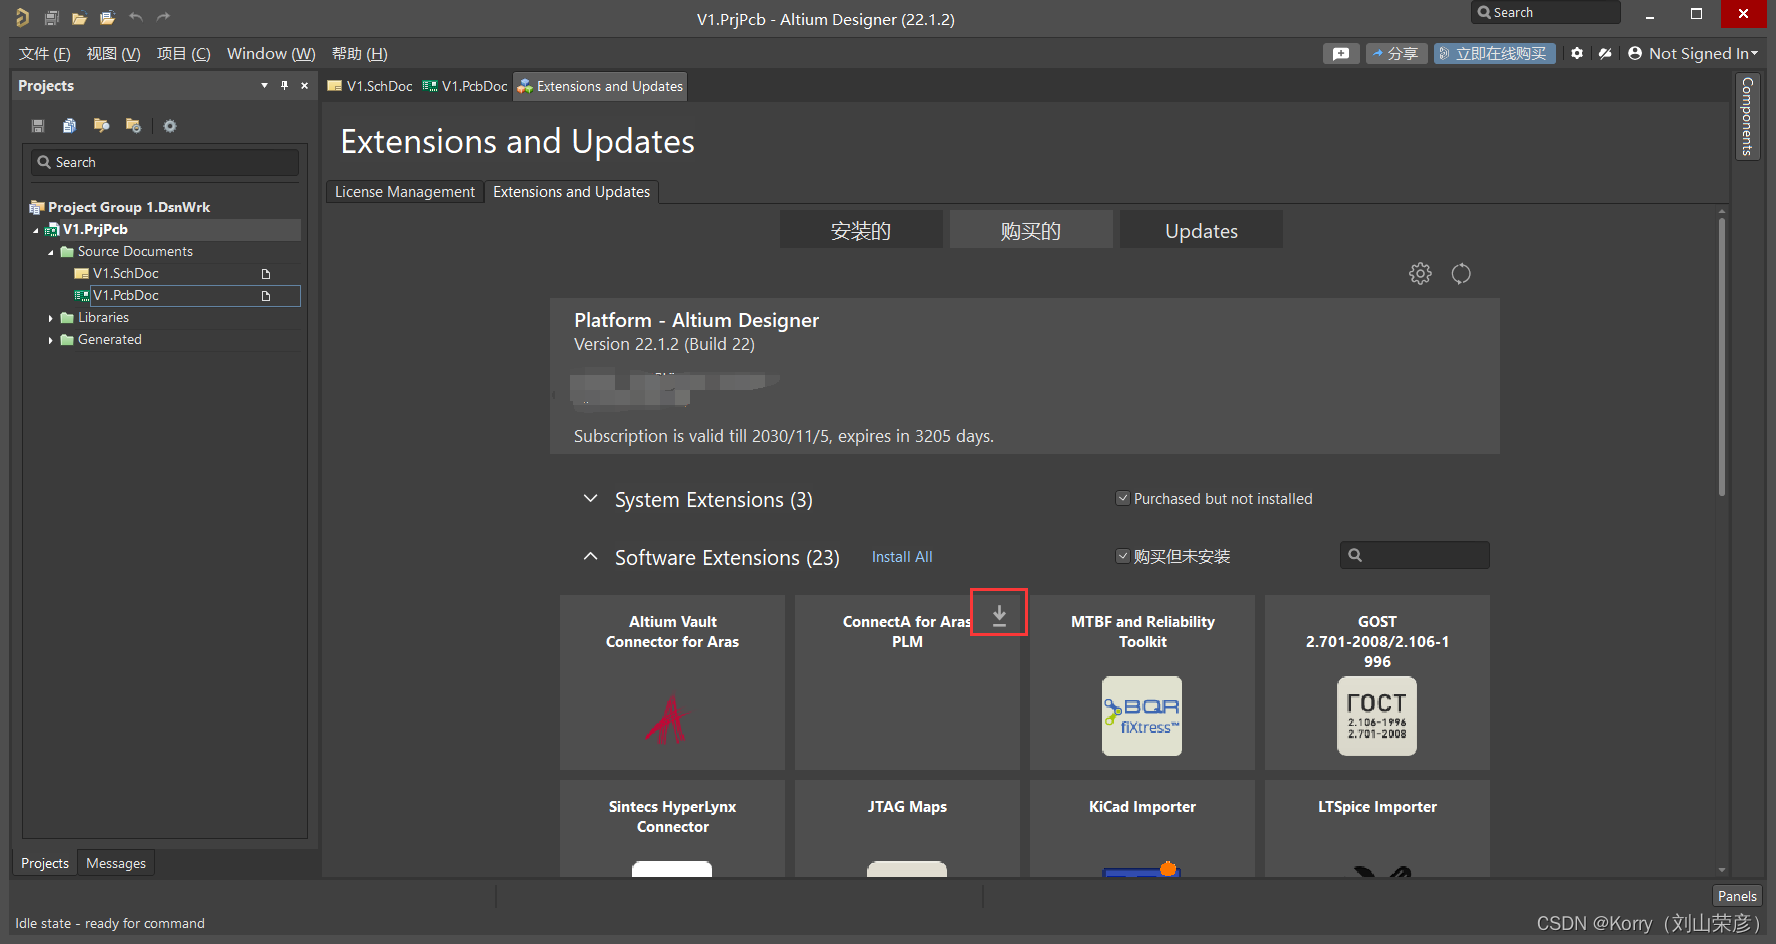This screenshot has height=944, width=1776.
Task: Select the Updates tab
Action: [1201, 230]
